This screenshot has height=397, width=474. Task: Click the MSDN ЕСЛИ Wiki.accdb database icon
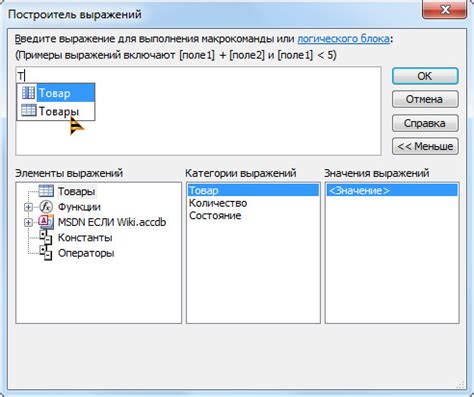click(46, 222)
